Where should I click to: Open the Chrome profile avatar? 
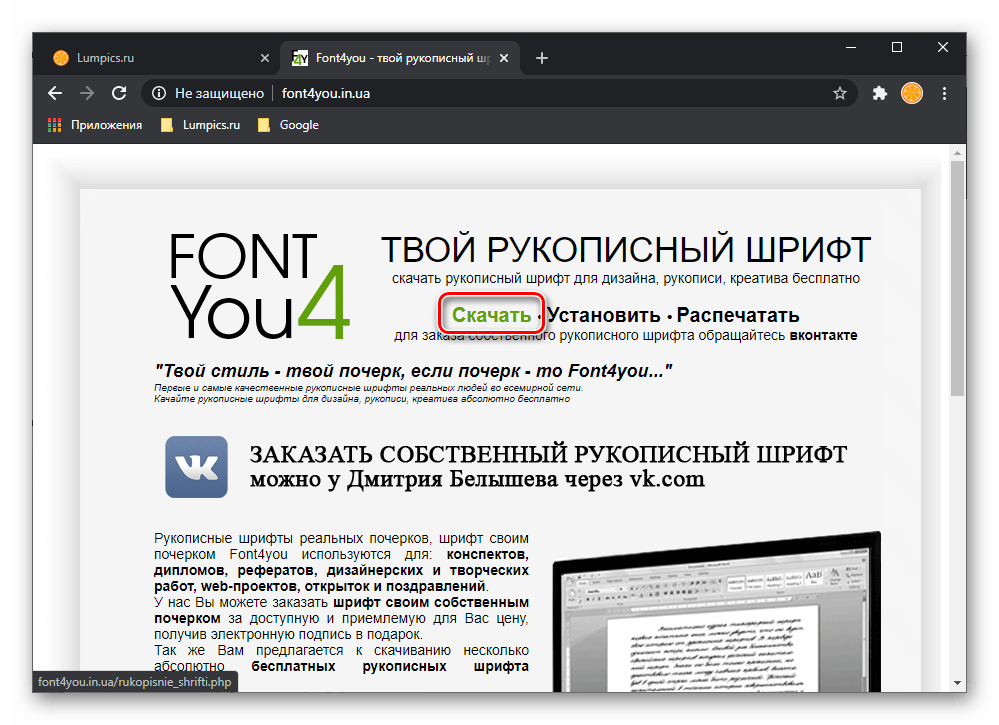(x=912, y=93)
